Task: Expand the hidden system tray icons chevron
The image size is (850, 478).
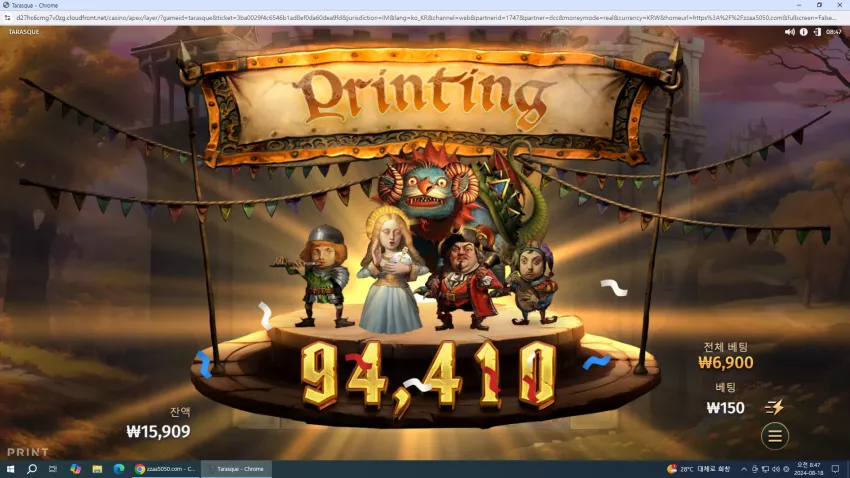Action: pos(744,469)
